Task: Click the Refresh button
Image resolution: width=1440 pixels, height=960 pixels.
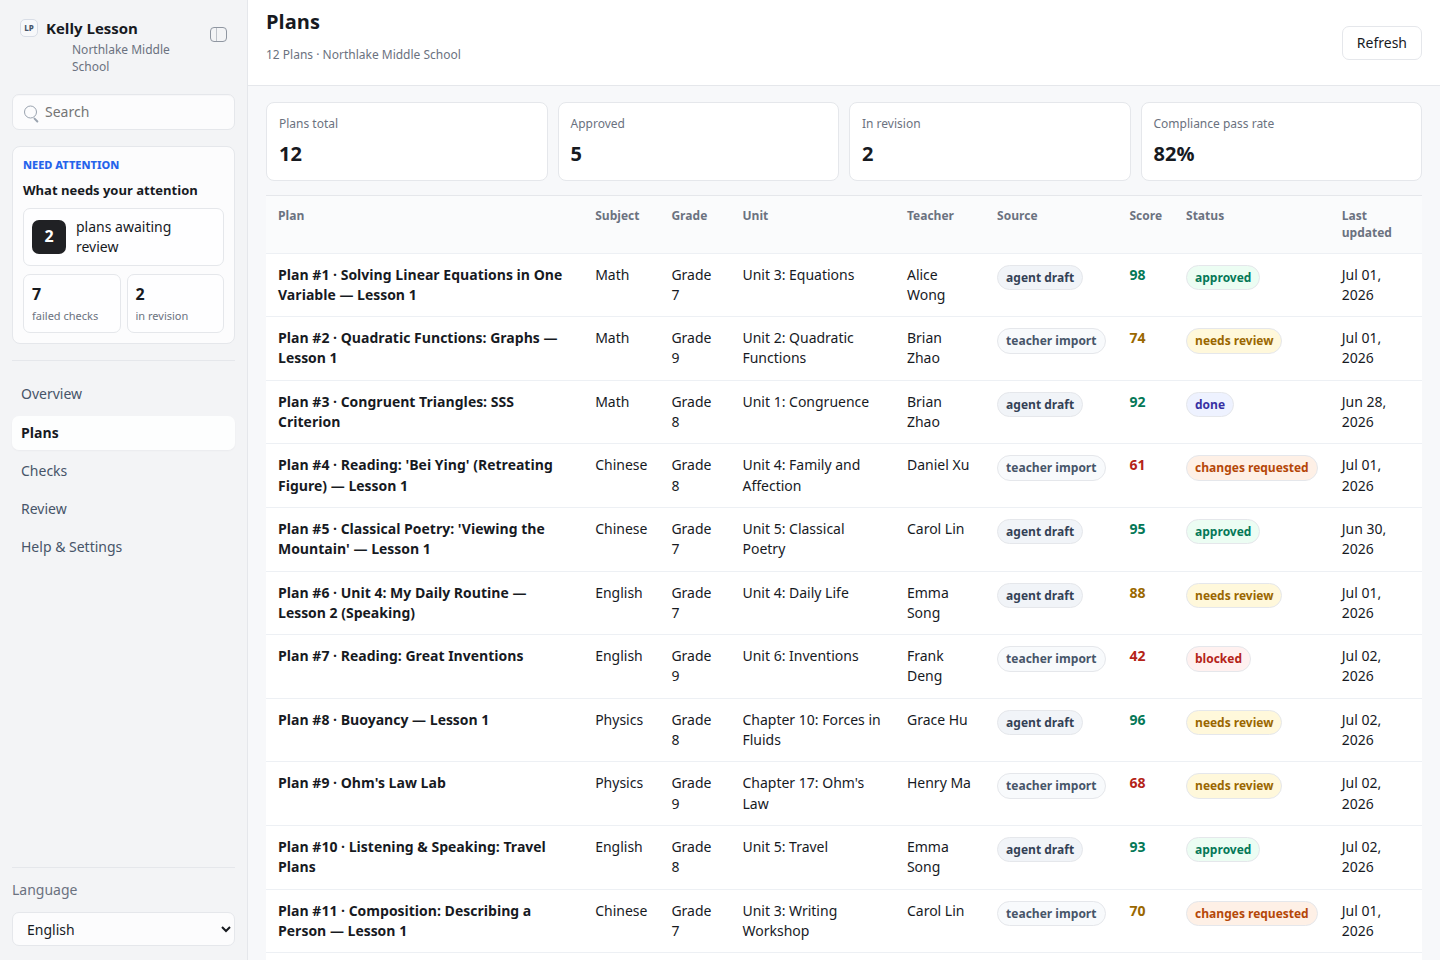Action: coord(1381,43)
